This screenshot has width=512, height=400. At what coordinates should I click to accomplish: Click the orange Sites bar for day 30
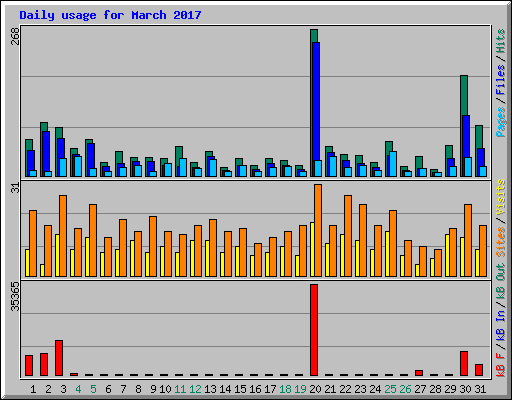pos(468,240)
